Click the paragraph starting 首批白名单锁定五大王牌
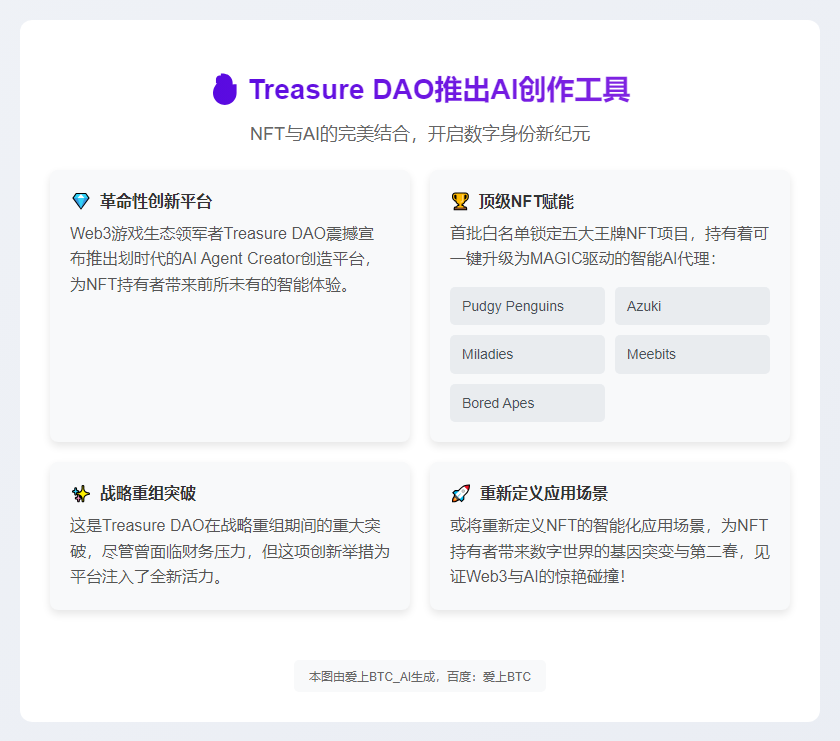This screenshot has width=840, height=741. tap(609, 246)
